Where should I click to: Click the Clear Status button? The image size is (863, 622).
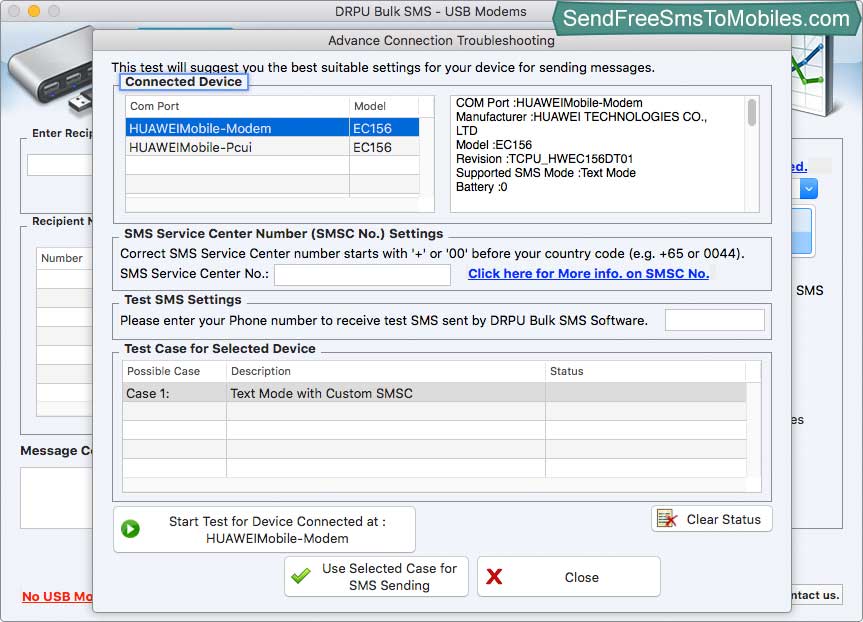(712, 519)
